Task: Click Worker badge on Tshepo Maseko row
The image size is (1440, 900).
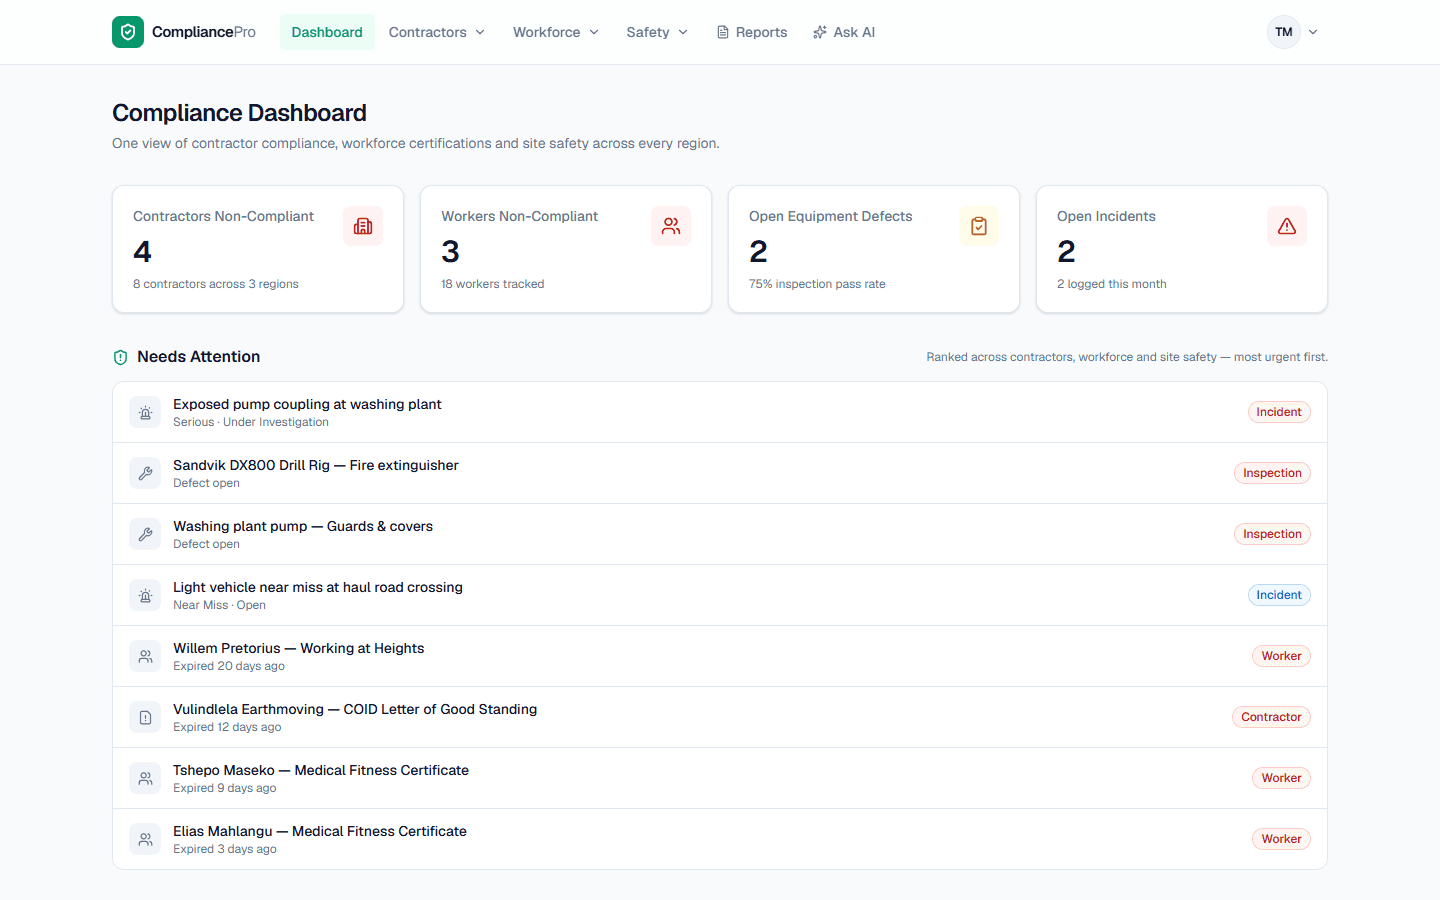Action: 1281,778
